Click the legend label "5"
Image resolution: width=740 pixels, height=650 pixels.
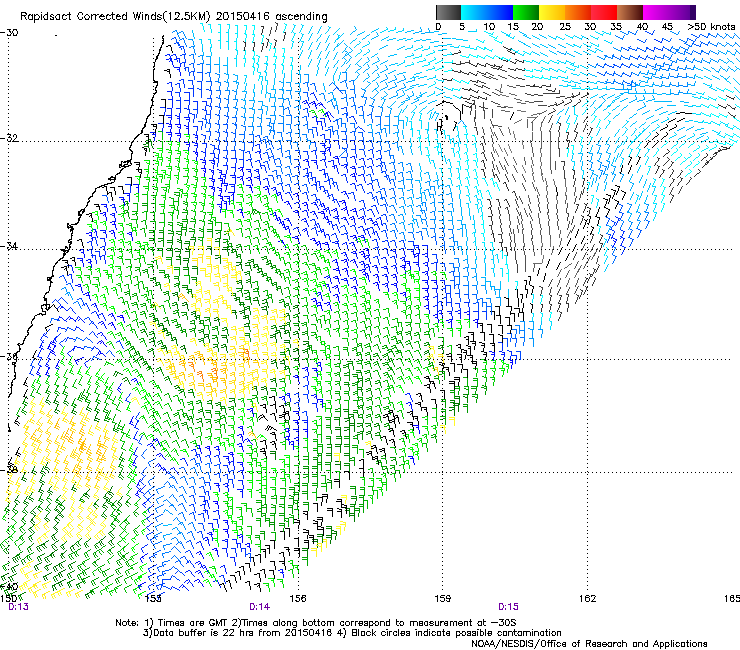tap(462, 27)
